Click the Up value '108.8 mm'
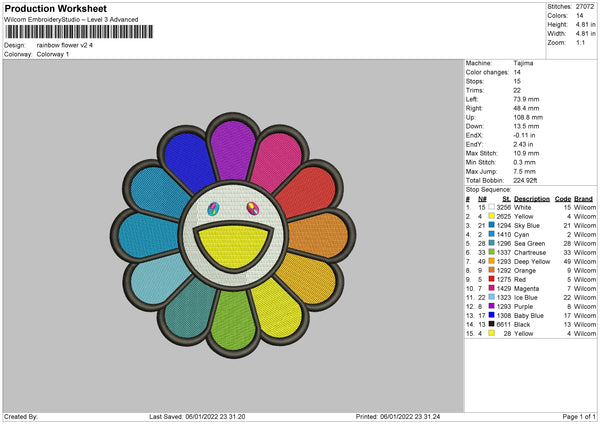Viewport: 600px width, 424px height. pyautogui.click(x=528, y=117)
